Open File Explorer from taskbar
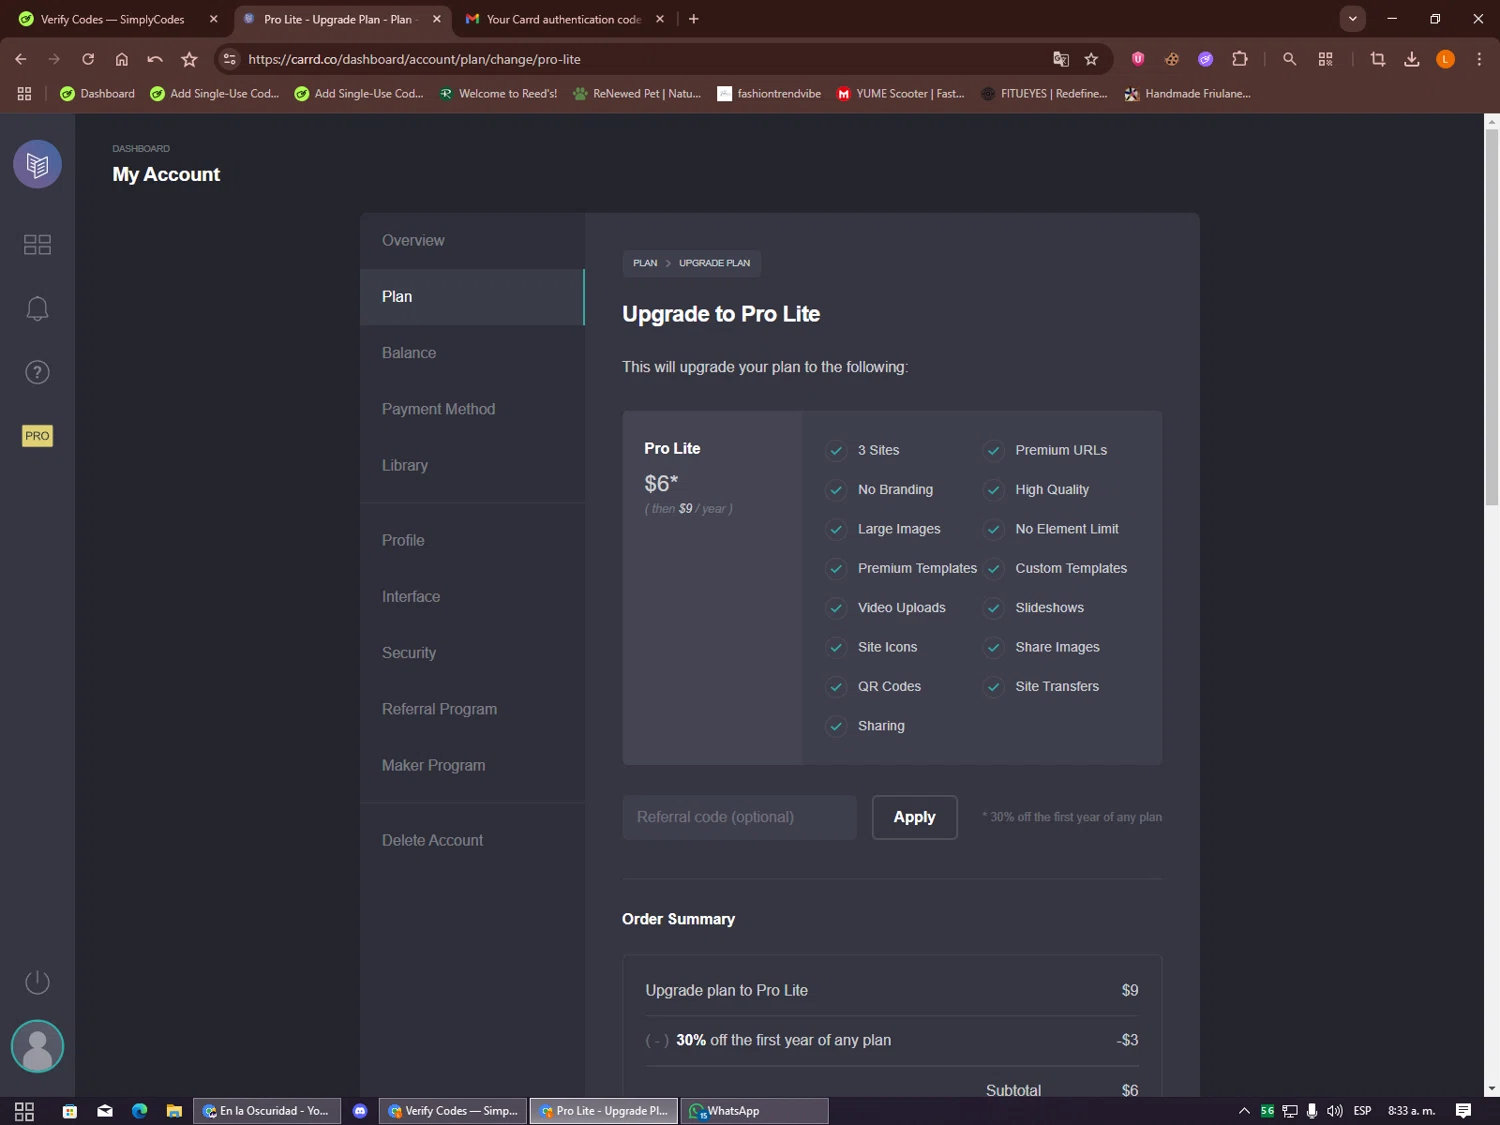 tap(174, 1111)
